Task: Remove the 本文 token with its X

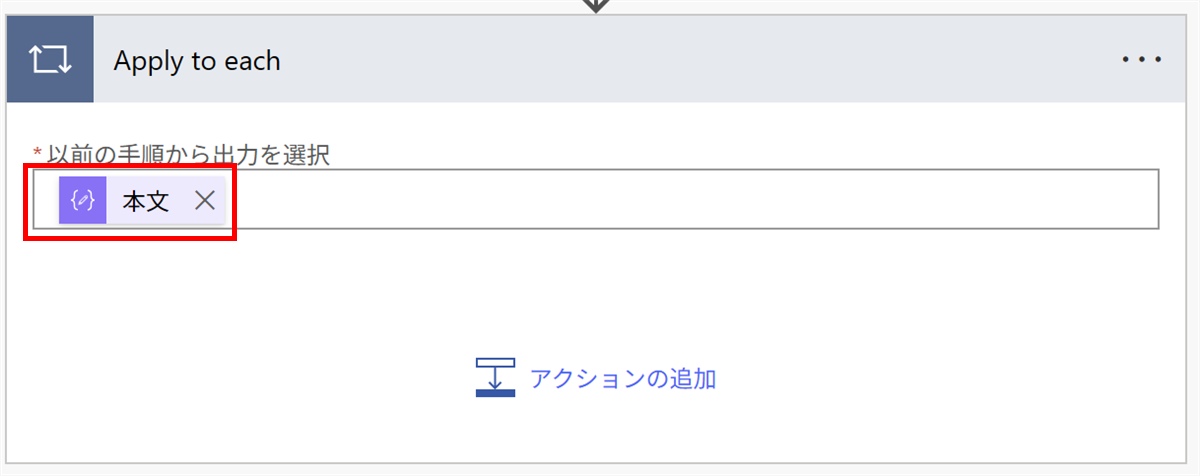Action: point(205,201)
